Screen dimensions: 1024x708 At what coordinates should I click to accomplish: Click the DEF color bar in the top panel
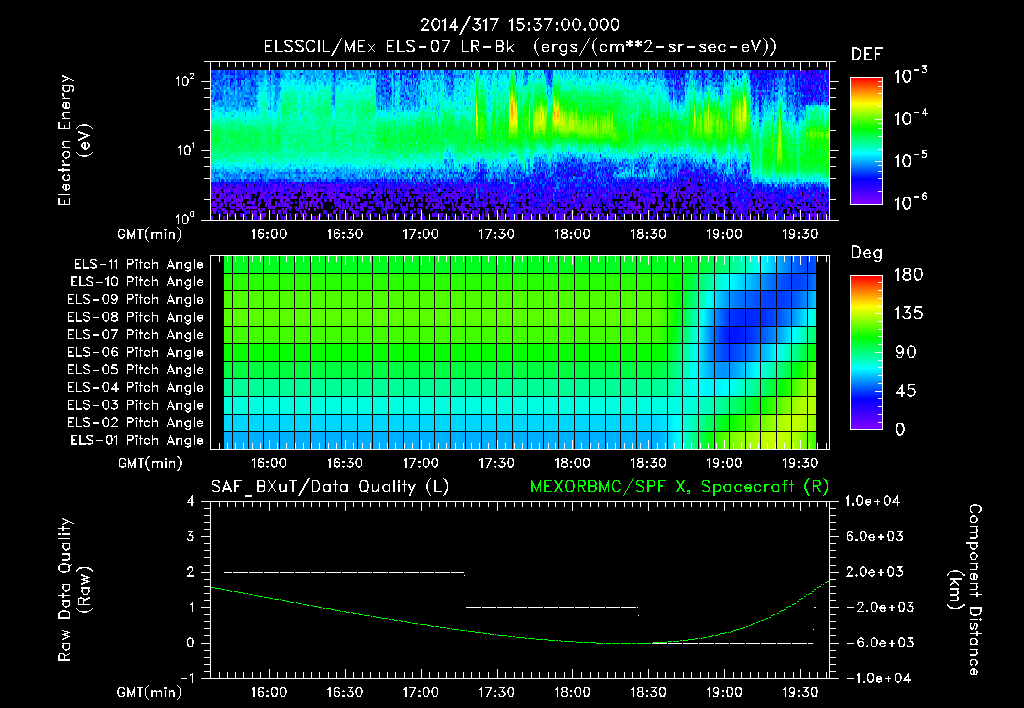click(866, 141)
